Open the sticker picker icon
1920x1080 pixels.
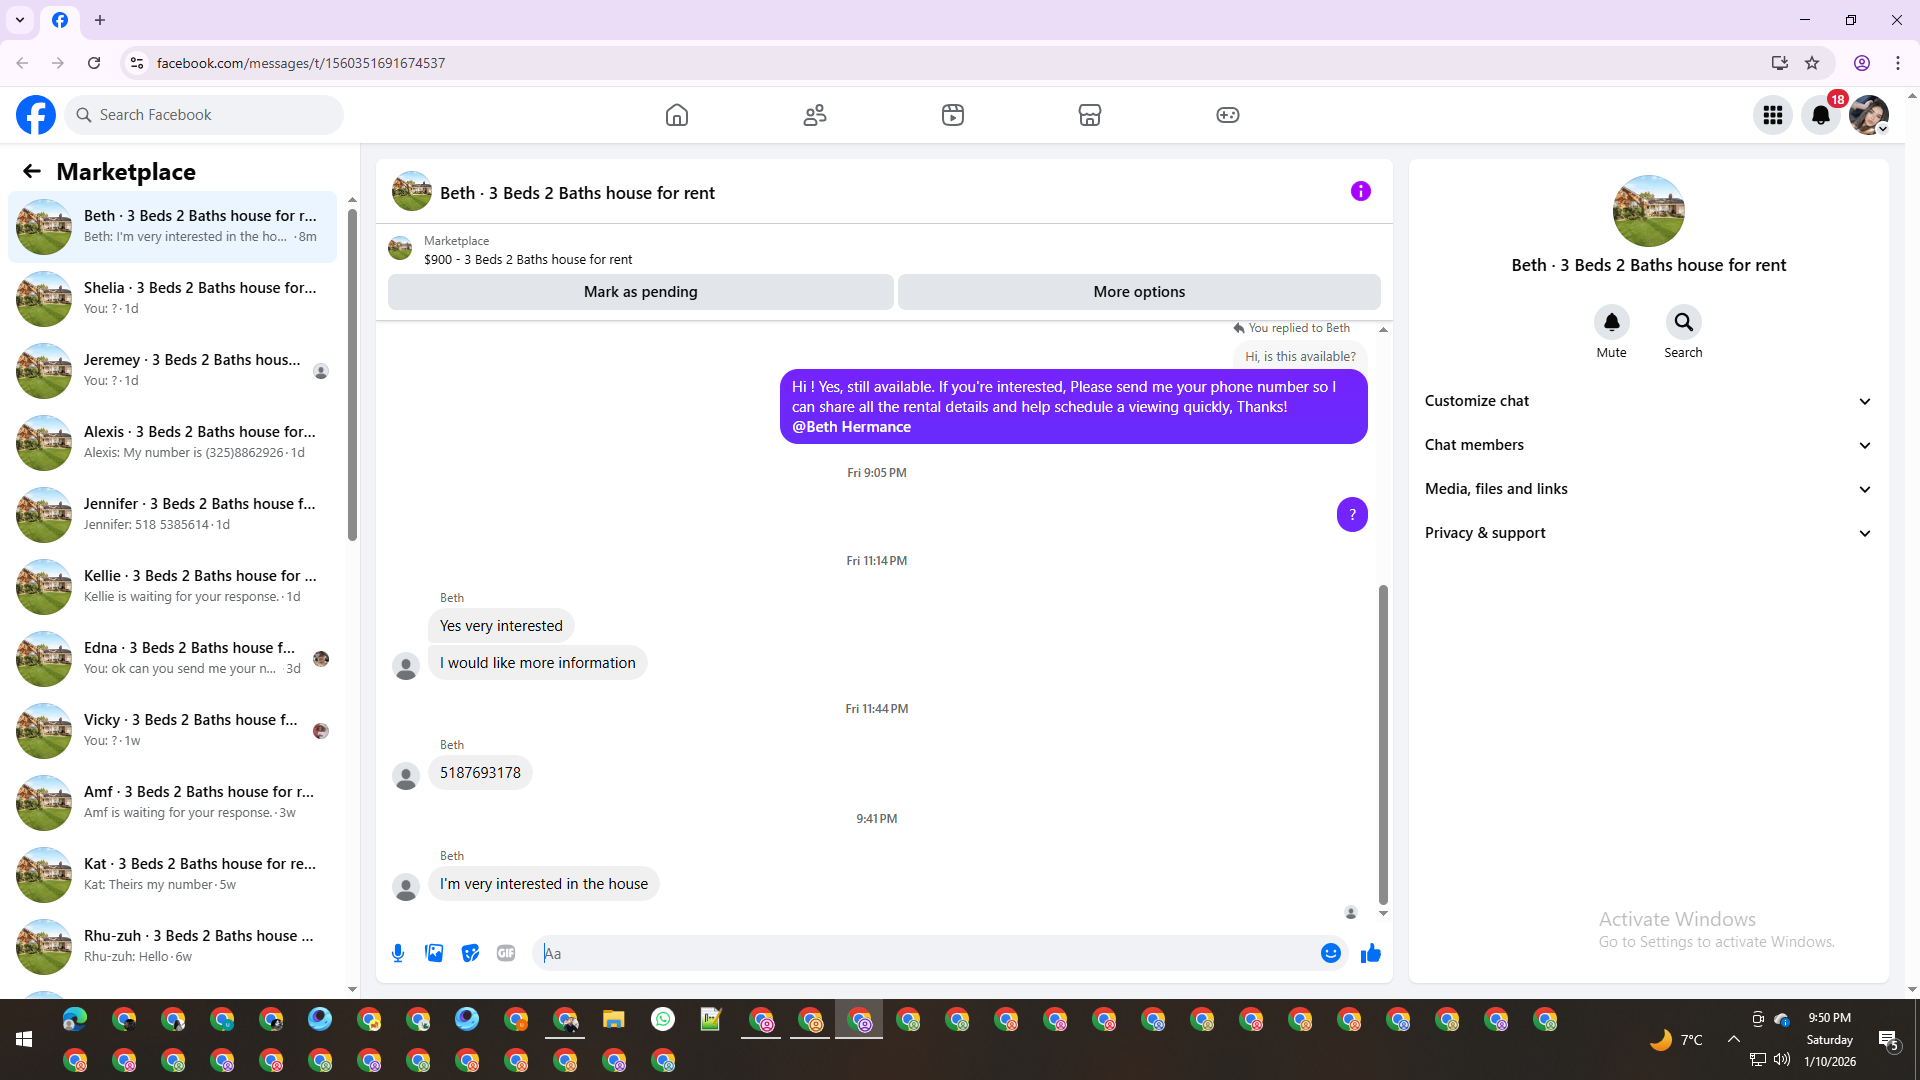point(470,953)
